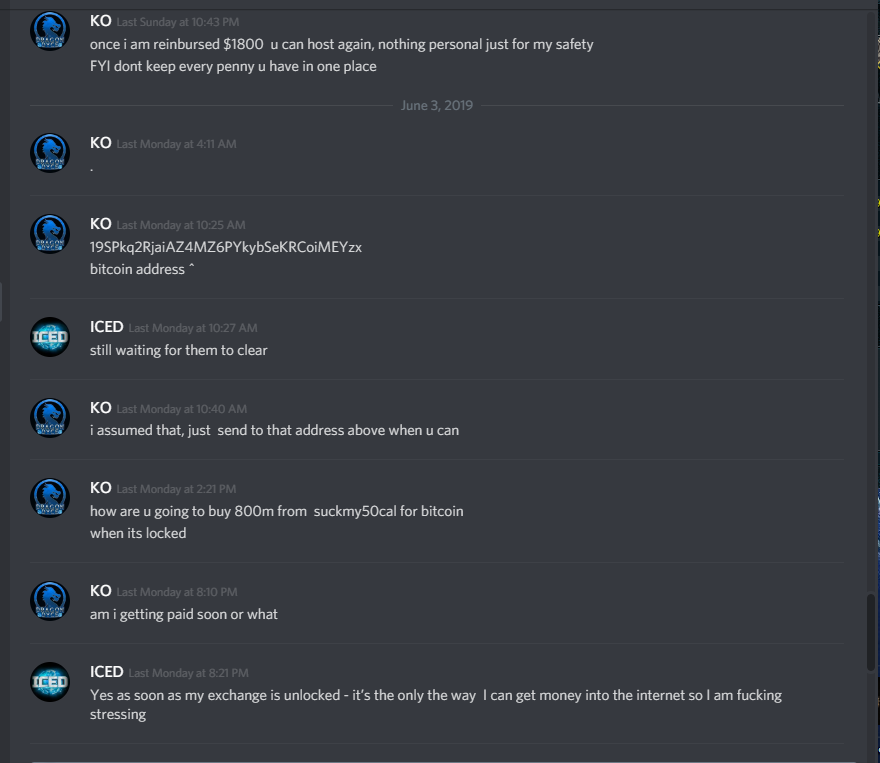Click KO's avatar next to 4:11 AM message
880x763 pixels.
click(50, 153)
